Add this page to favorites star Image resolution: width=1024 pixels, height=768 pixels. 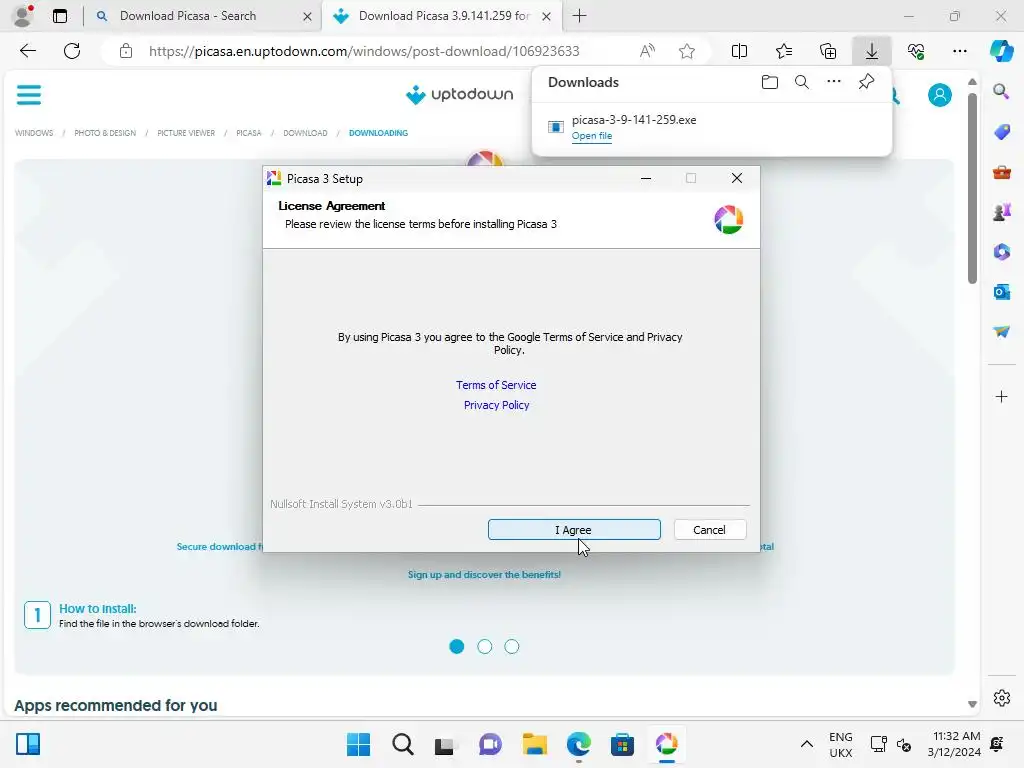686,51
